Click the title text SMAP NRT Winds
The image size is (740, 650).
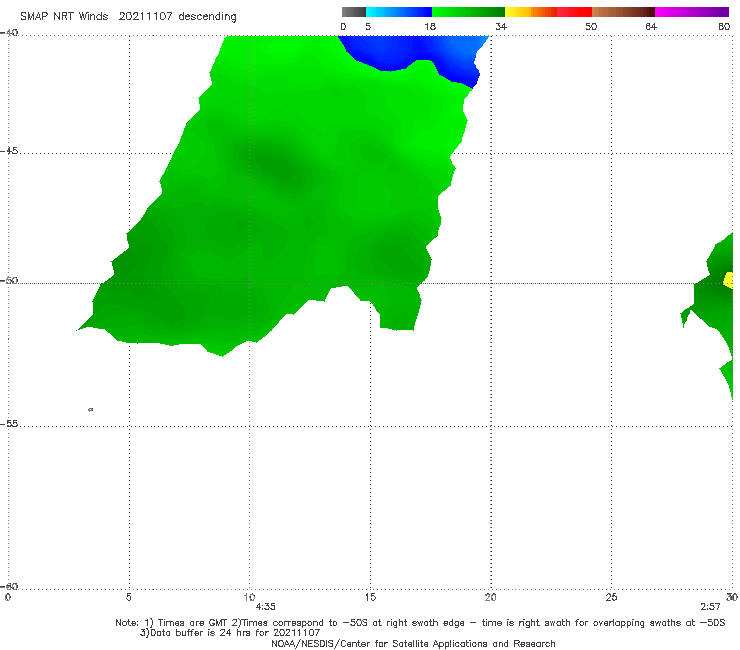tap(64, 16)
